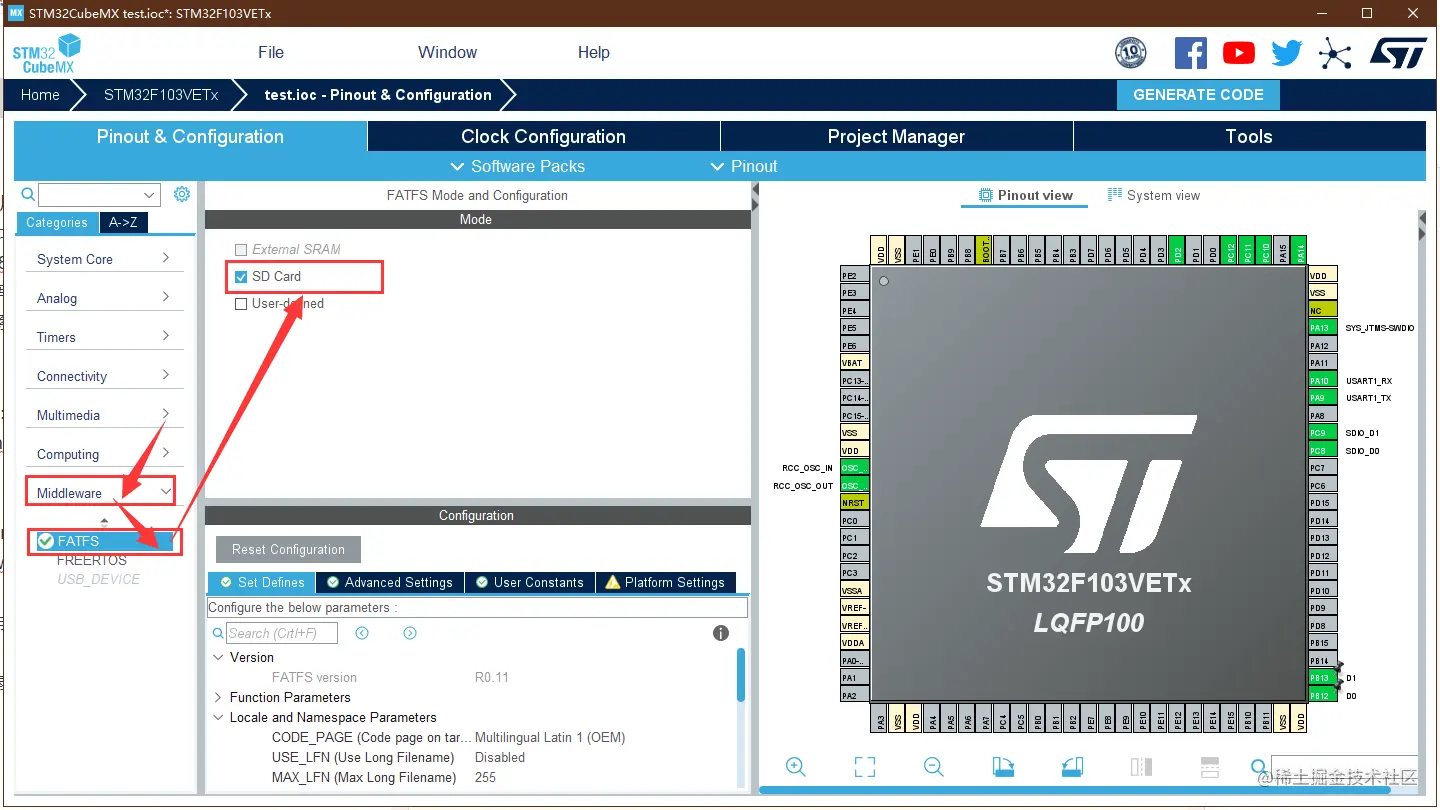Rotate the chip counter-clockwise
This screenshot has width=1440, height=810.
coord(1072,767)
